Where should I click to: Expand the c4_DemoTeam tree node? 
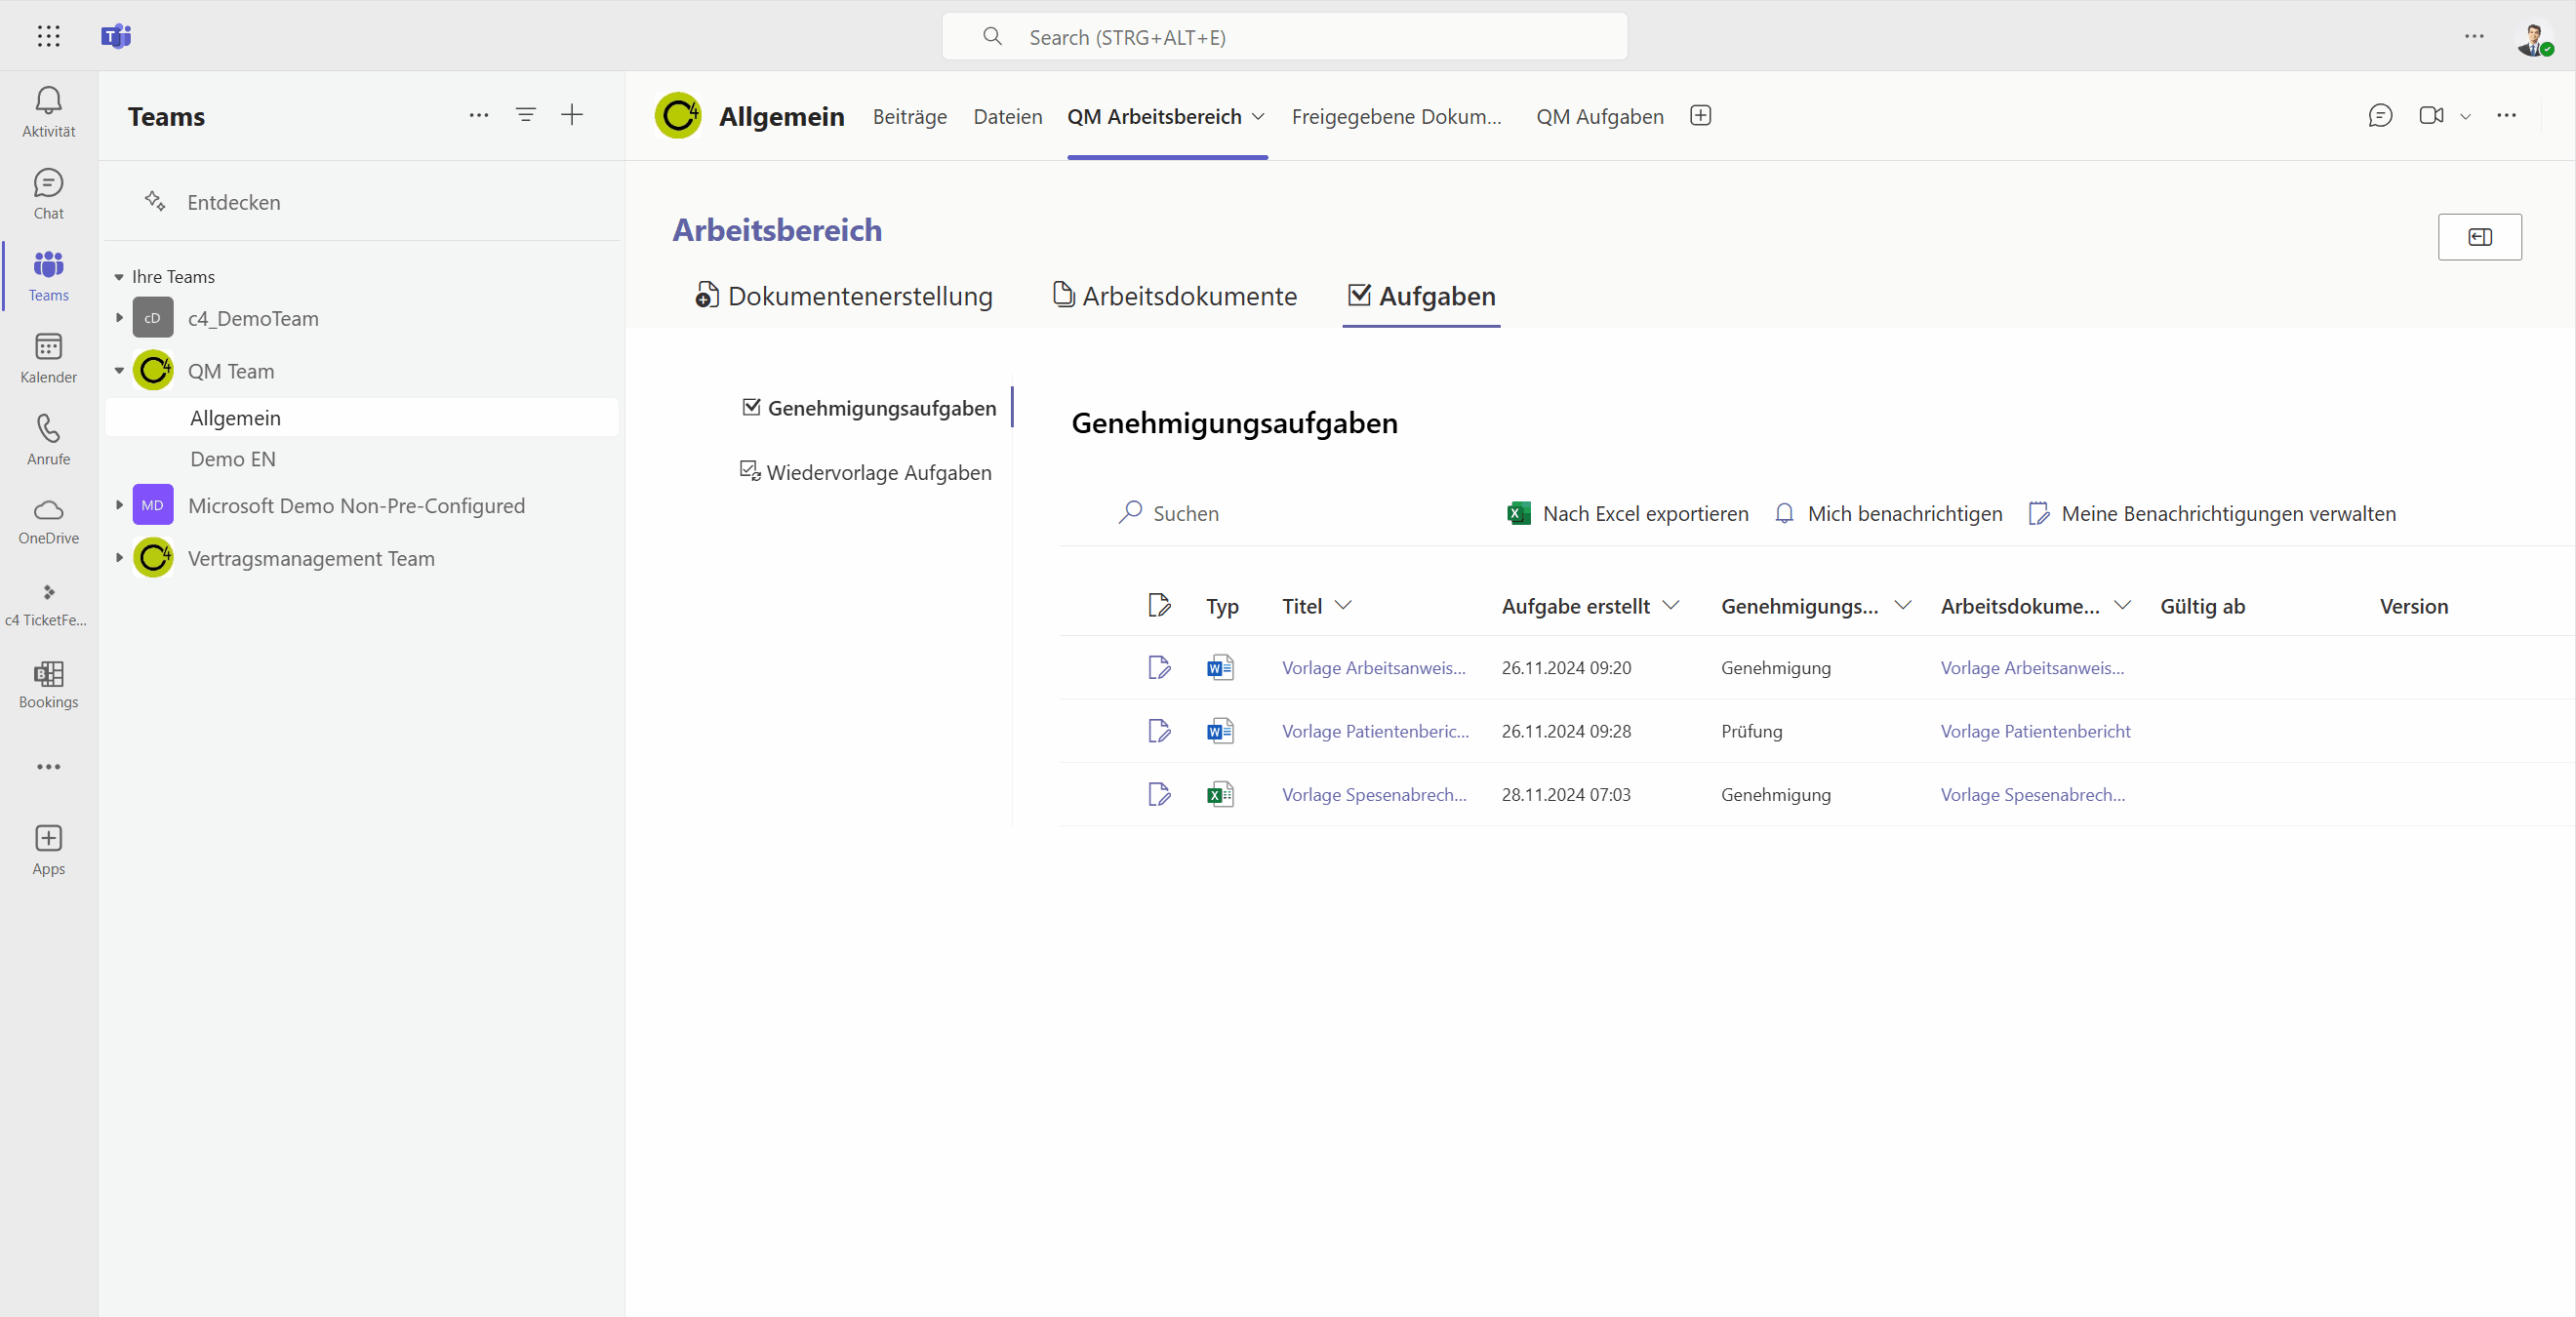pyautogui.click(x=119, y=318)
